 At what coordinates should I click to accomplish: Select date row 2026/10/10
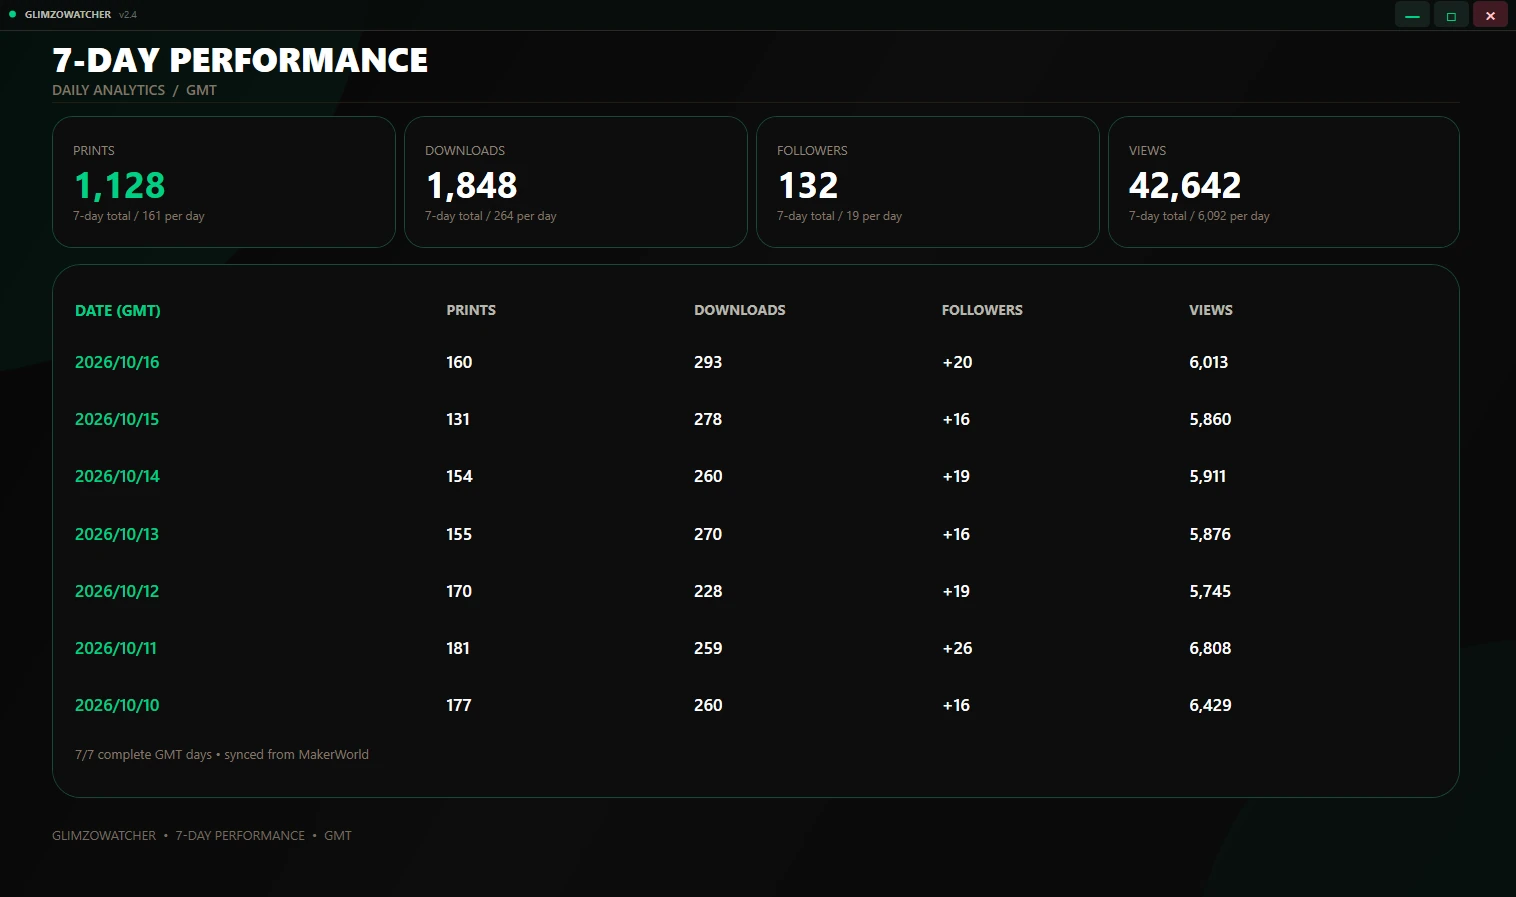(x=755, y=705)
